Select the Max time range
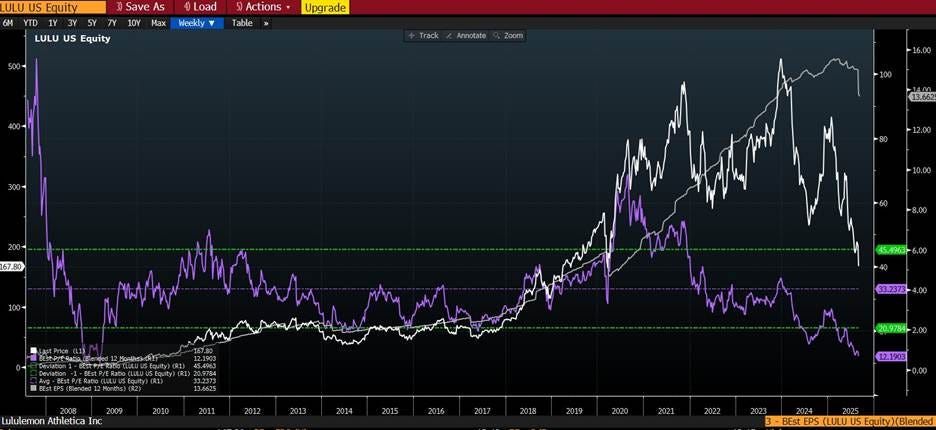Viewport: 936px width, 430px height. tap(158, 23)
